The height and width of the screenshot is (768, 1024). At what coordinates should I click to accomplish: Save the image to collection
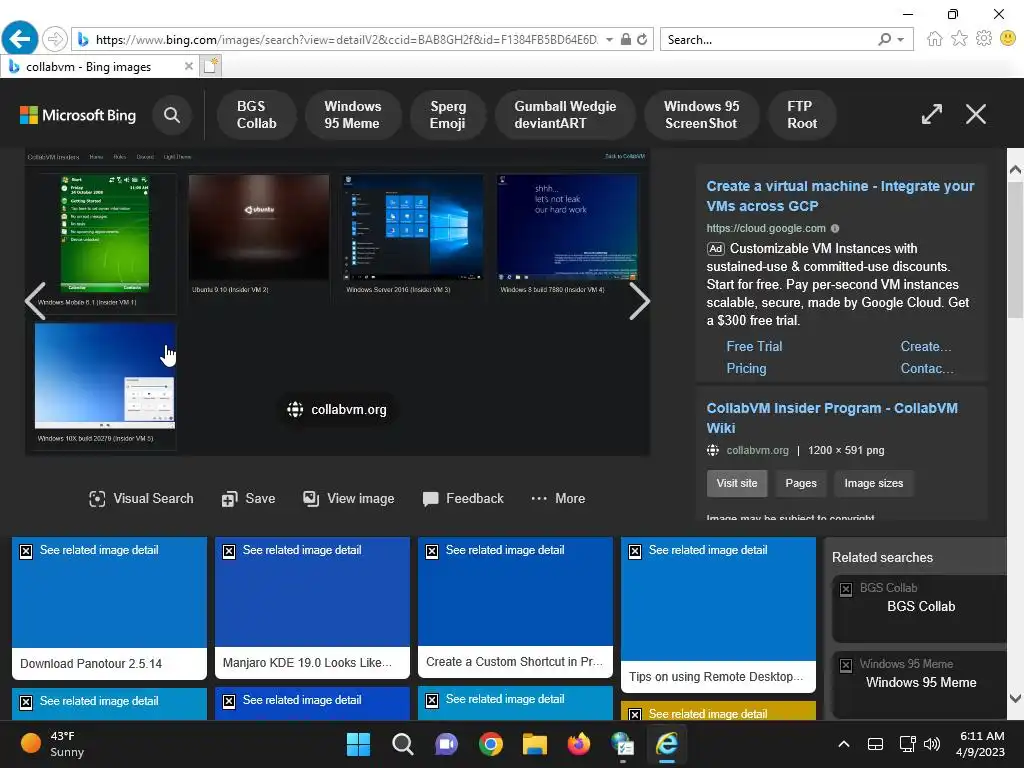point(248,498)
